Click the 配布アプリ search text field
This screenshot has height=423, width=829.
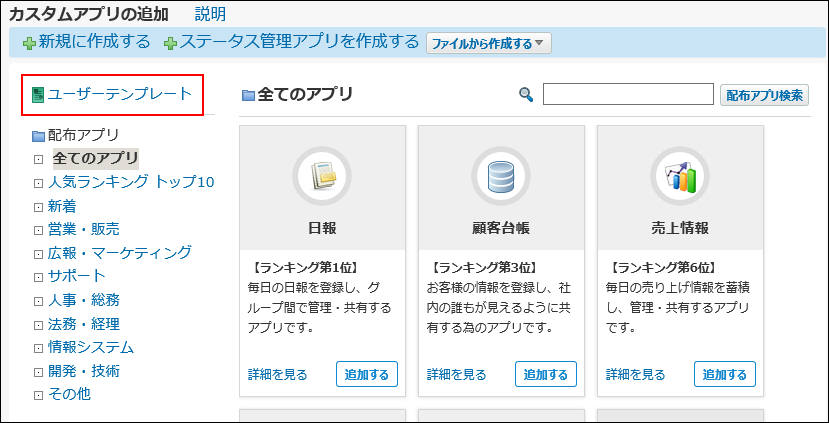pos(629,94)
